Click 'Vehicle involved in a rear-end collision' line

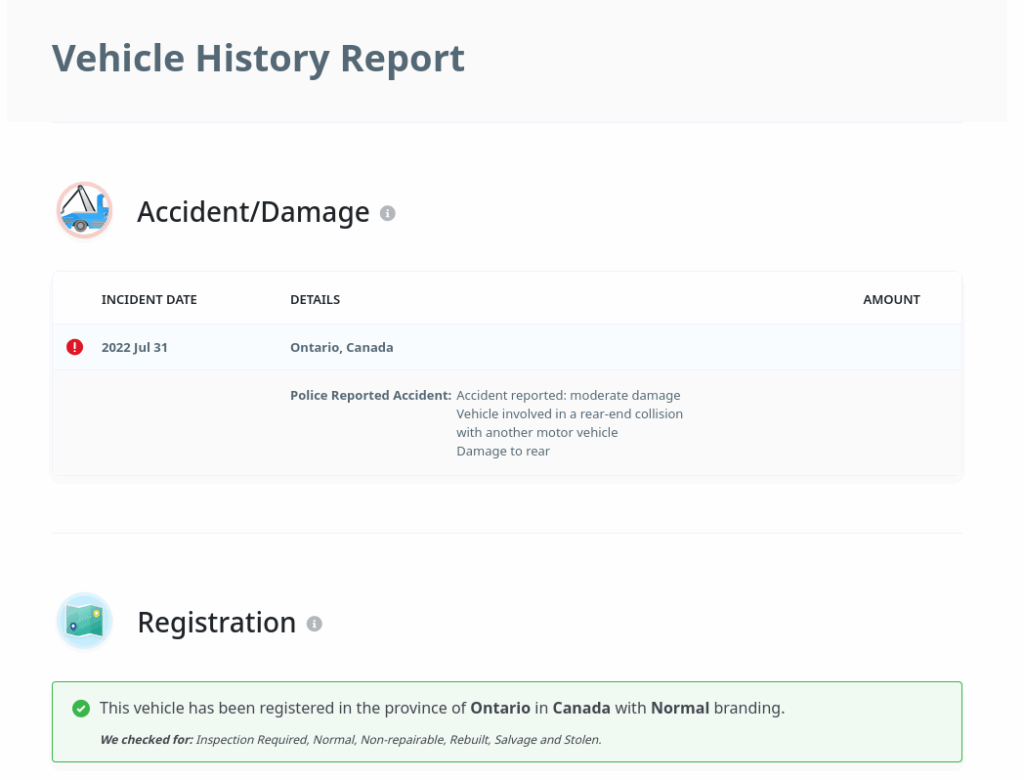click(569, 414)
